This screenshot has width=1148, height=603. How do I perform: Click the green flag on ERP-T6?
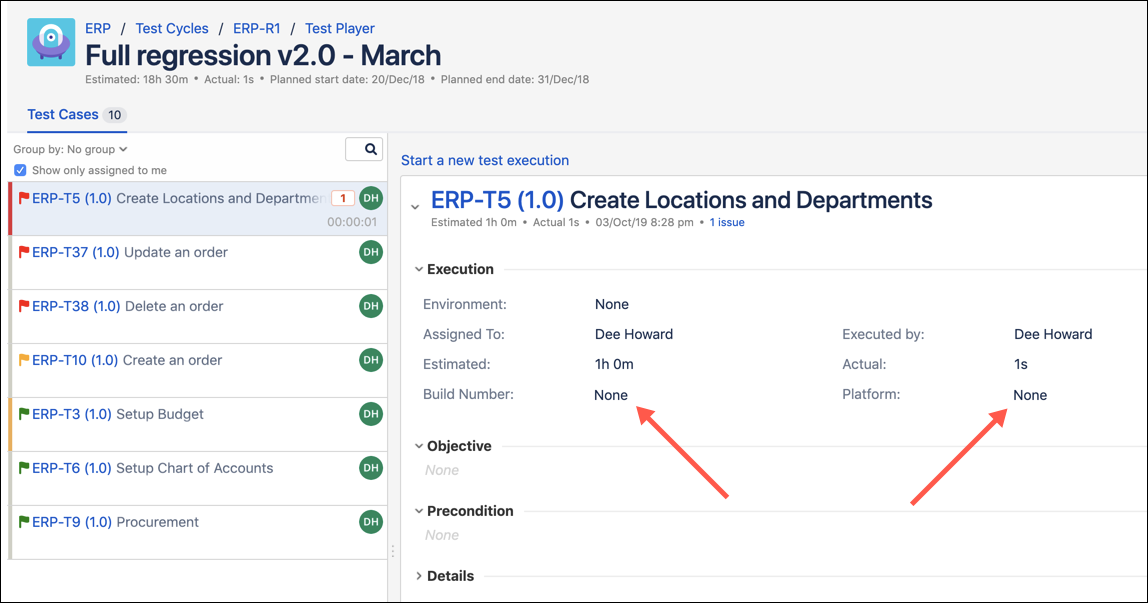[24, 468]
